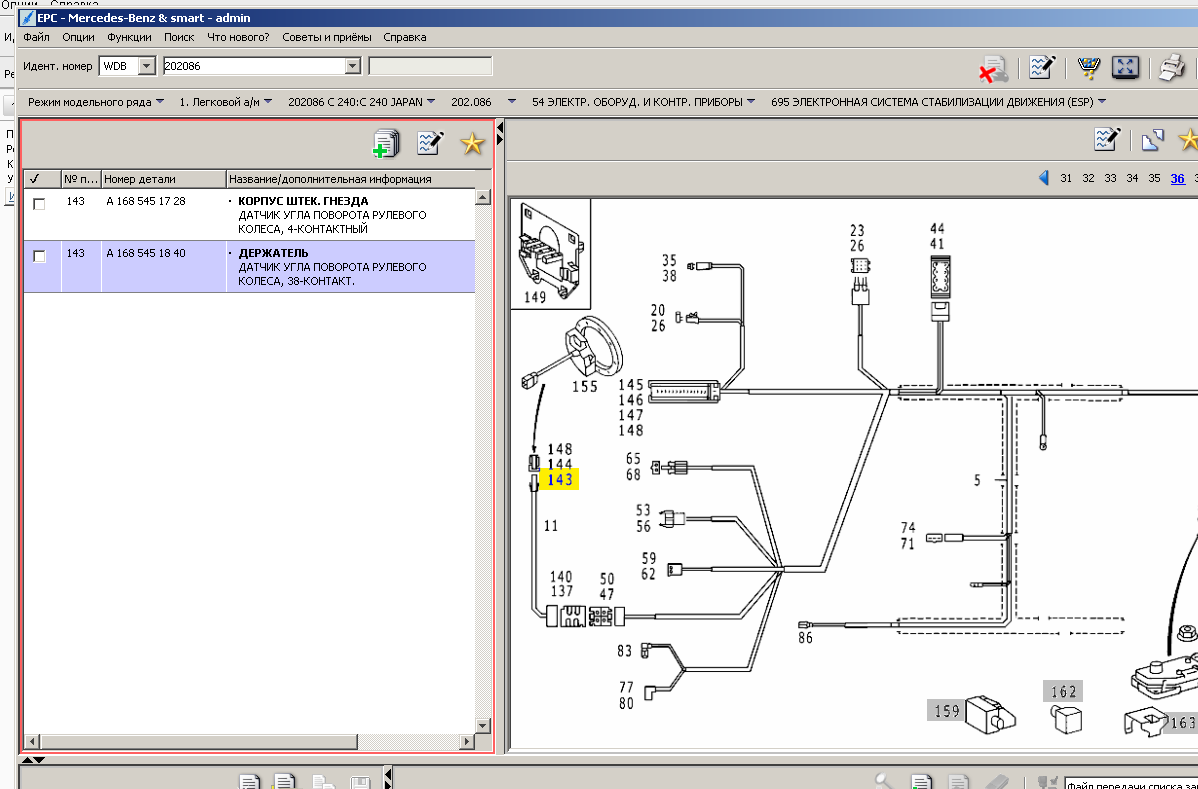Click the highlighted 143 callout in the diagram

tap(559, 480)
